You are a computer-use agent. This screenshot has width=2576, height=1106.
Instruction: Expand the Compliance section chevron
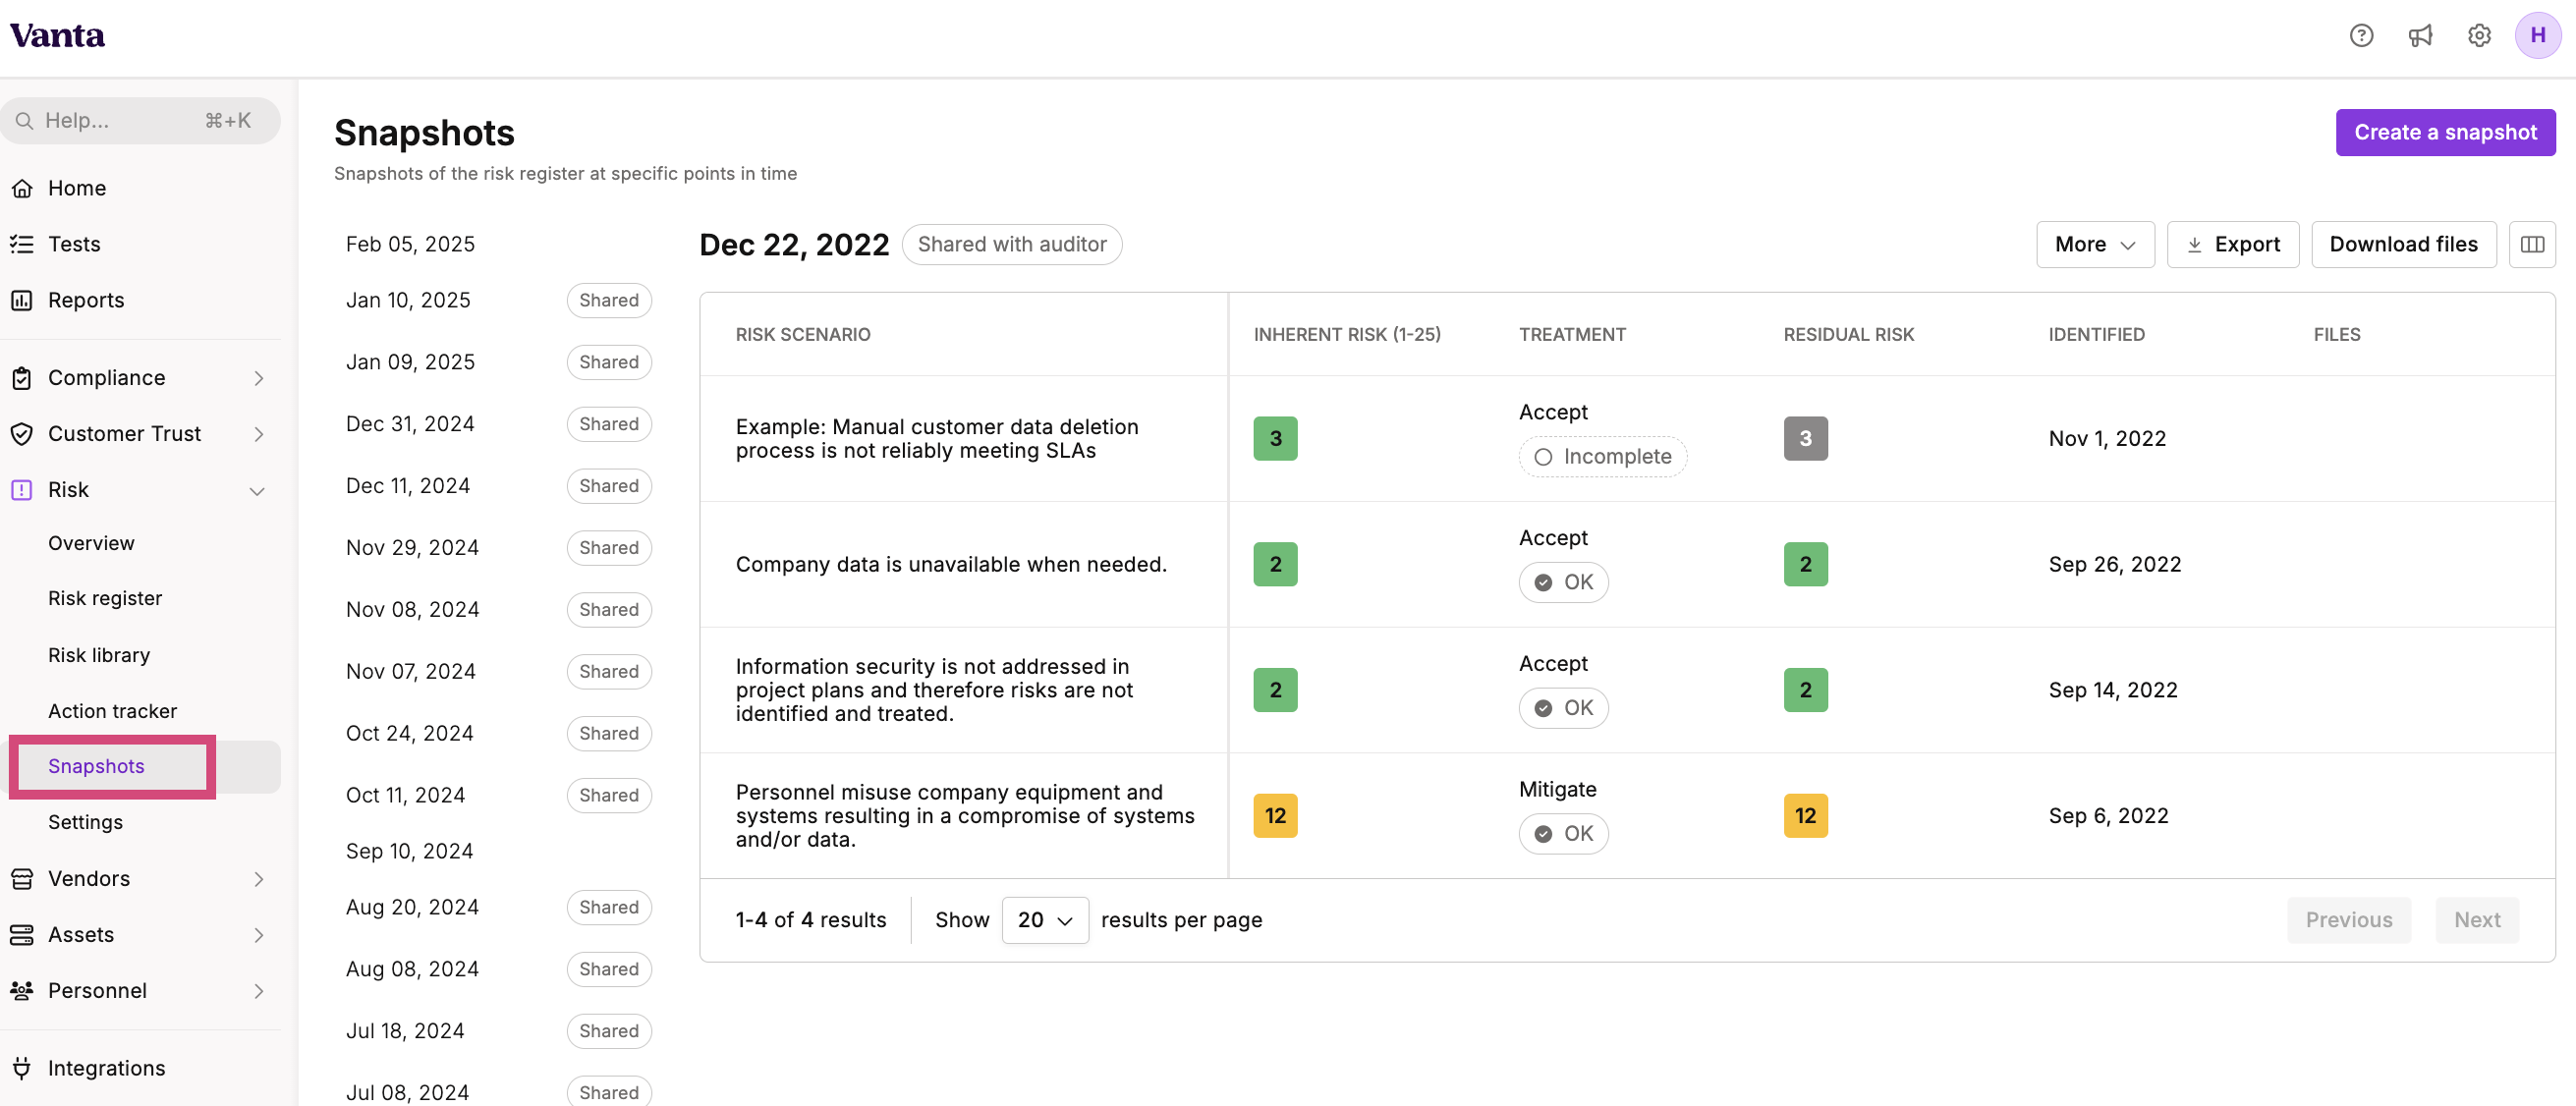coord(258,378)
